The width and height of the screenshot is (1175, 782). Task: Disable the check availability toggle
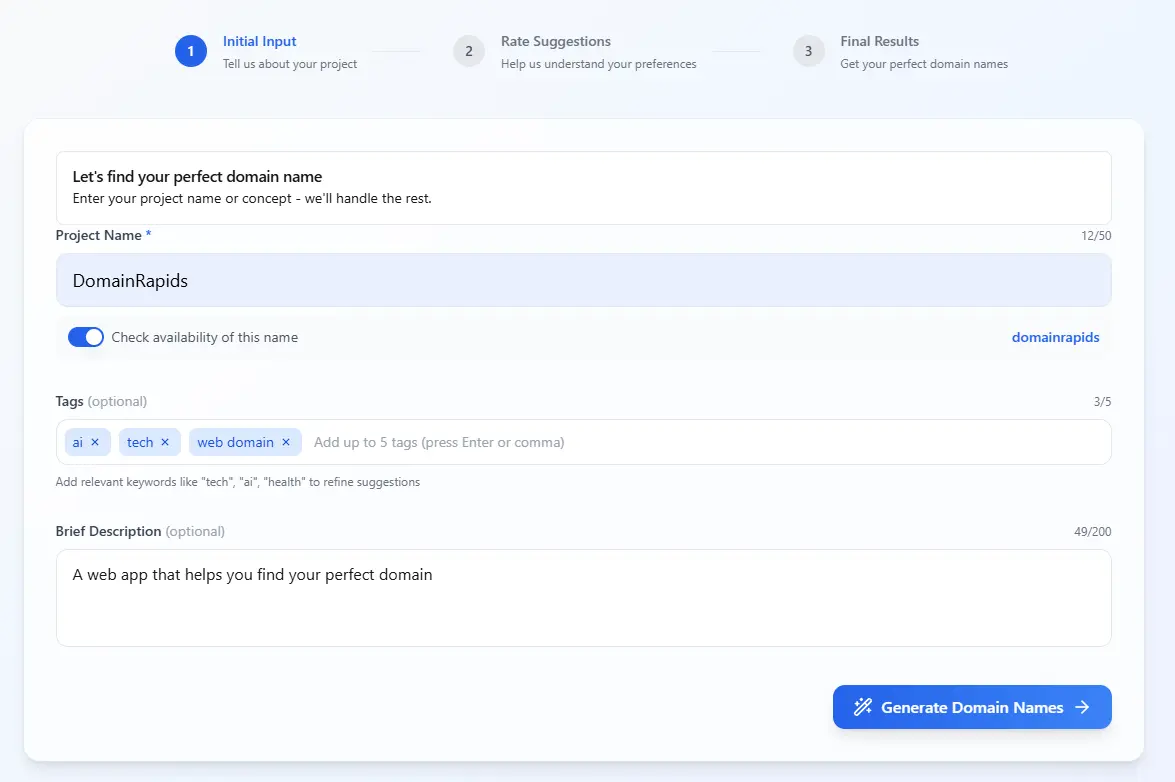[86, 337]
